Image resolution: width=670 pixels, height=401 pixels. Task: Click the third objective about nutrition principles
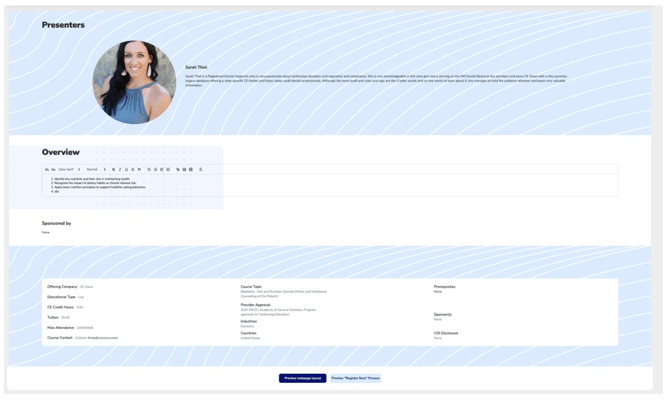[98, 187]
